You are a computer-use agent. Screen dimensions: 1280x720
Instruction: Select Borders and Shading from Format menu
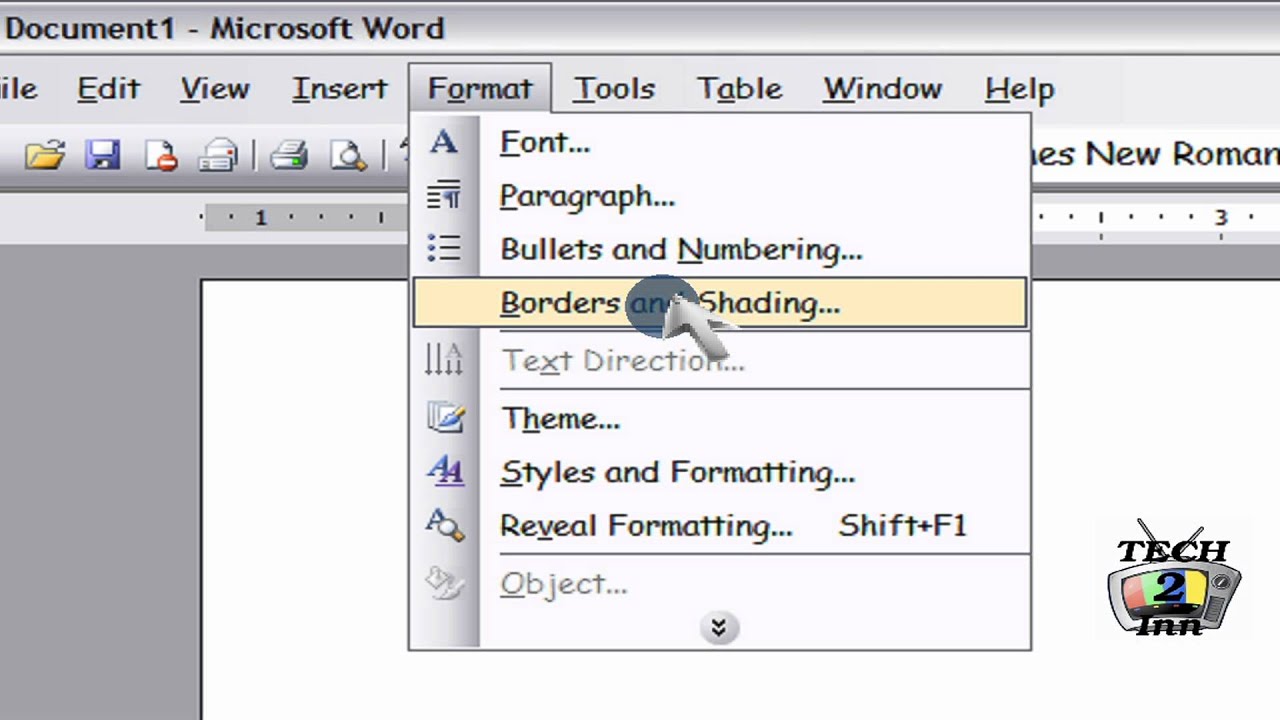coord(669,303)
